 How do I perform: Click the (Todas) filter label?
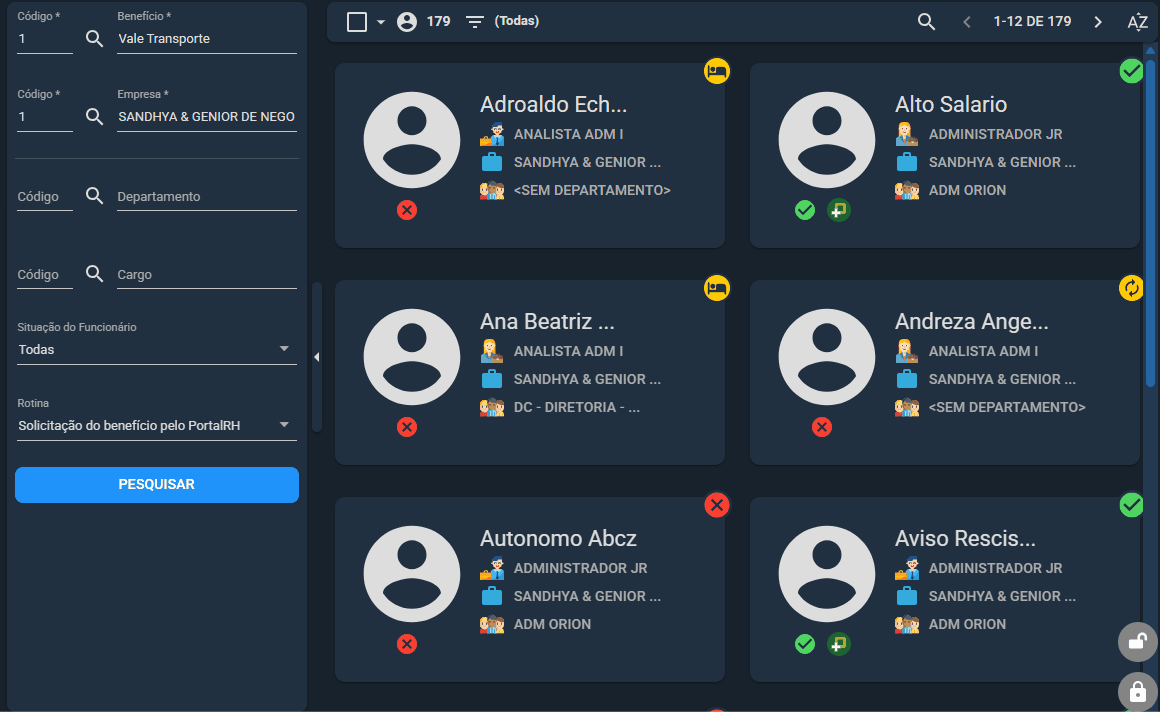pyautogui.click(x=516, y=21)
